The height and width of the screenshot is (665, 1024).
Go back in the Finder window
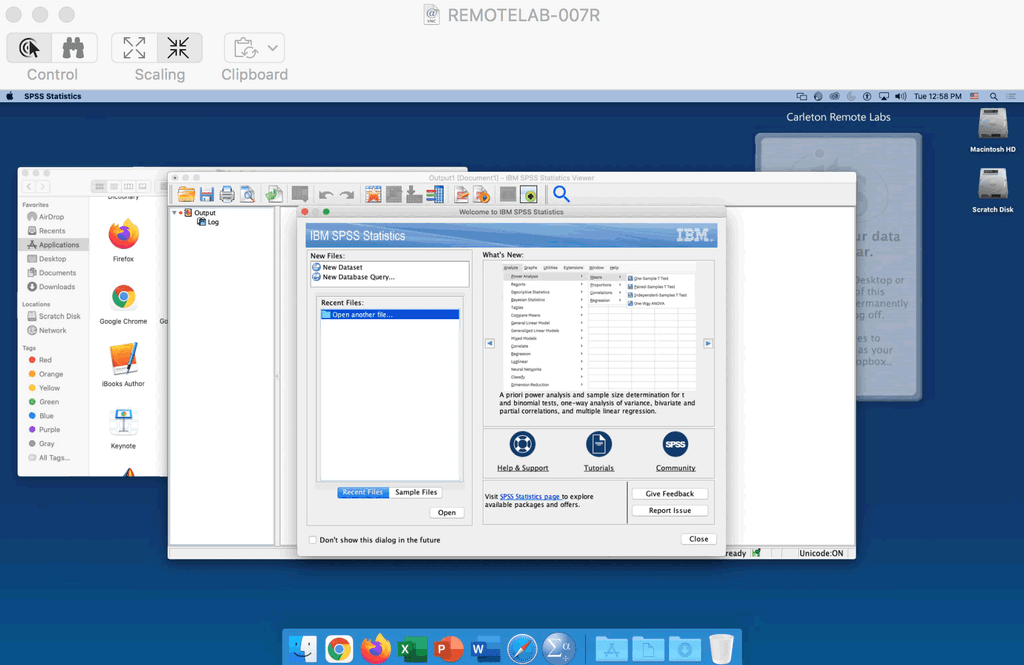[x=29, y=187]
